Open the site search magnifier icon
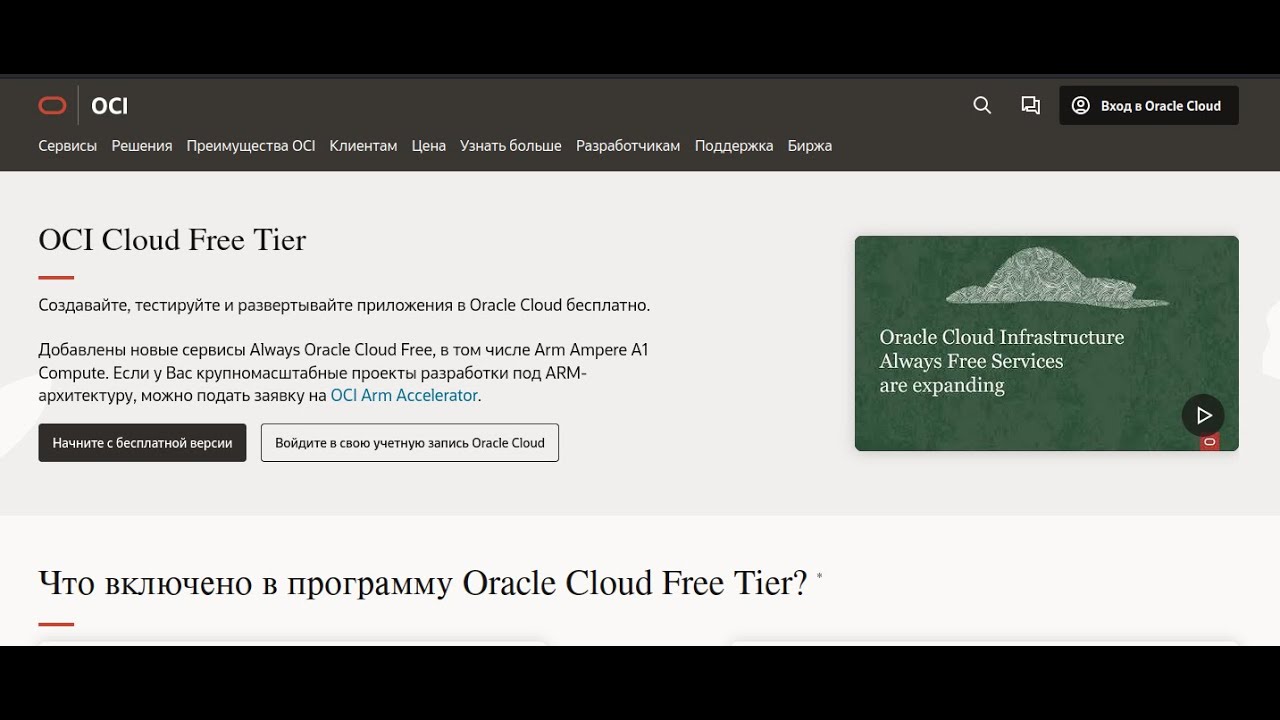Viewport: 1280px width, 720px height. (x=982, y=105)
